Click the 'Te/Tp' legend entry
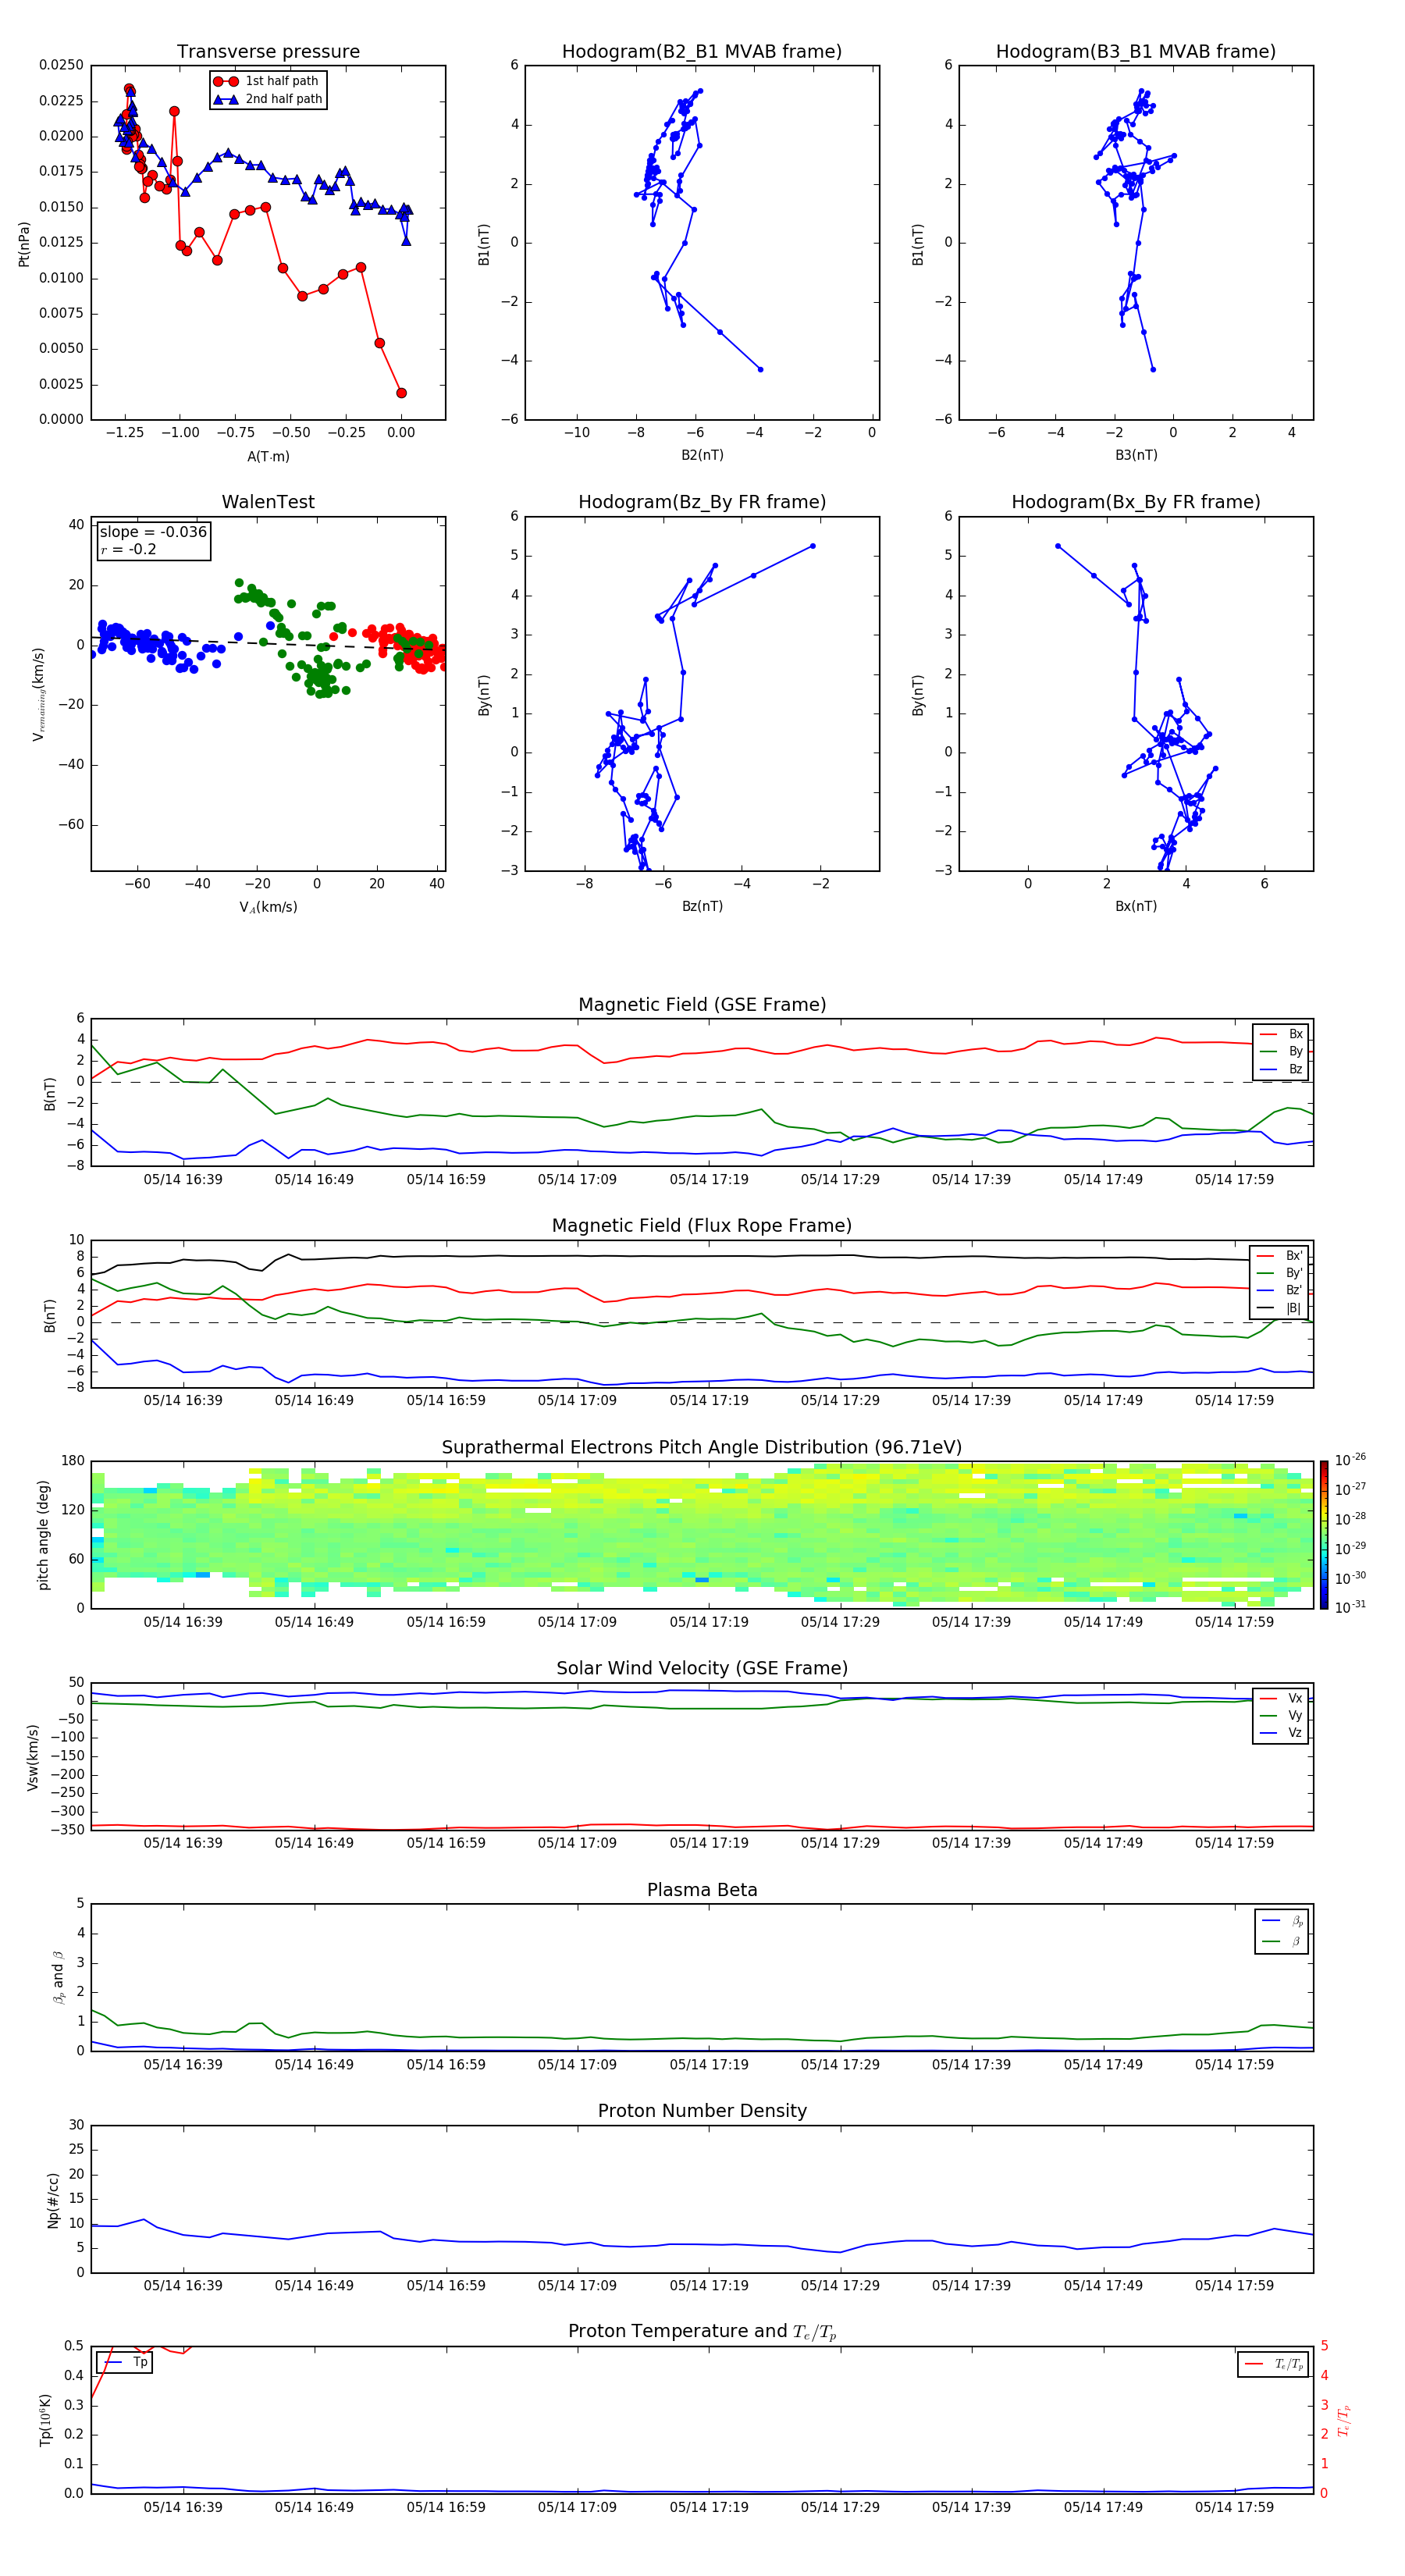Image resolution: width=1405 pixels, height=2576 pixels. pos(1274,2364)
